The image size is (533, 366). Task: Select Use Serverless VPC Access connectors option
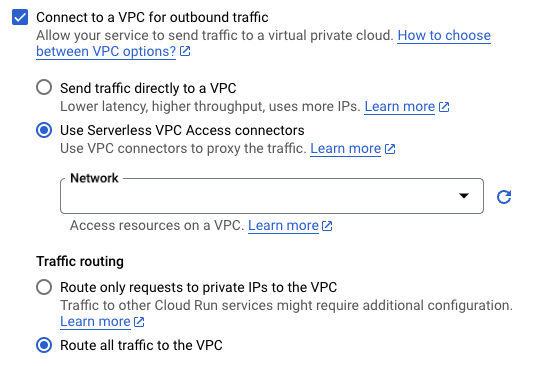[x=44, y=130]
